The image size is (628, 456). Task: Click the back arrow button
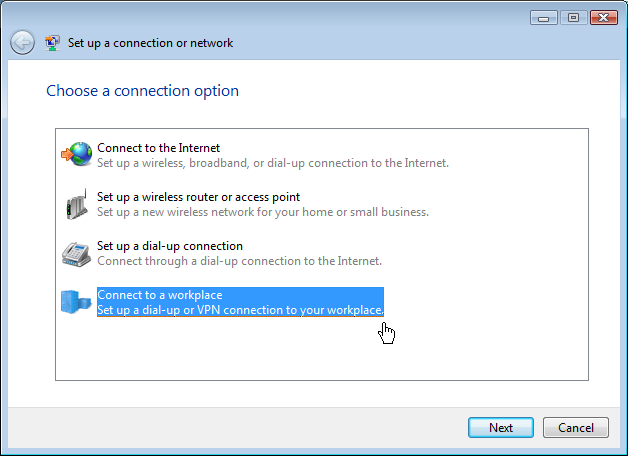[x=22, y=42]
